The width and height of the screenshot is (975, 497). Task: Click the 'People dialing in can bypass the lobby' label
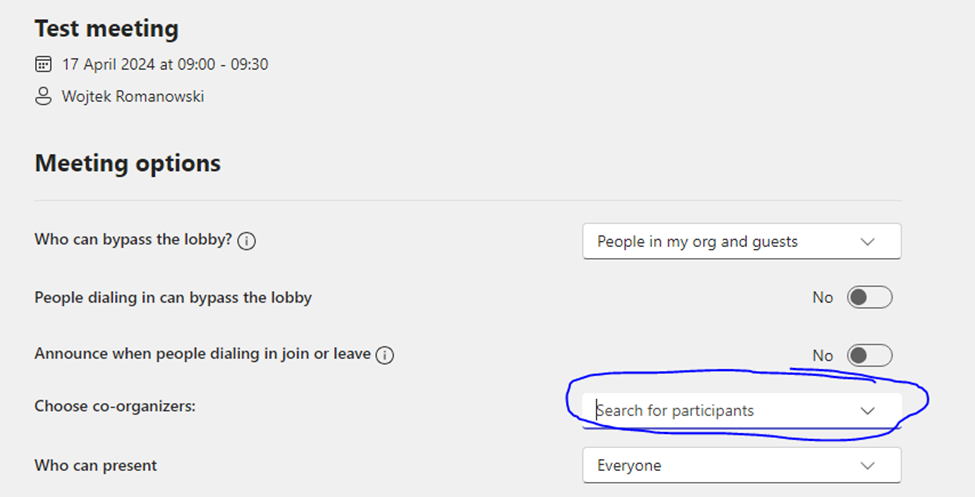click(x=173, y=297)
